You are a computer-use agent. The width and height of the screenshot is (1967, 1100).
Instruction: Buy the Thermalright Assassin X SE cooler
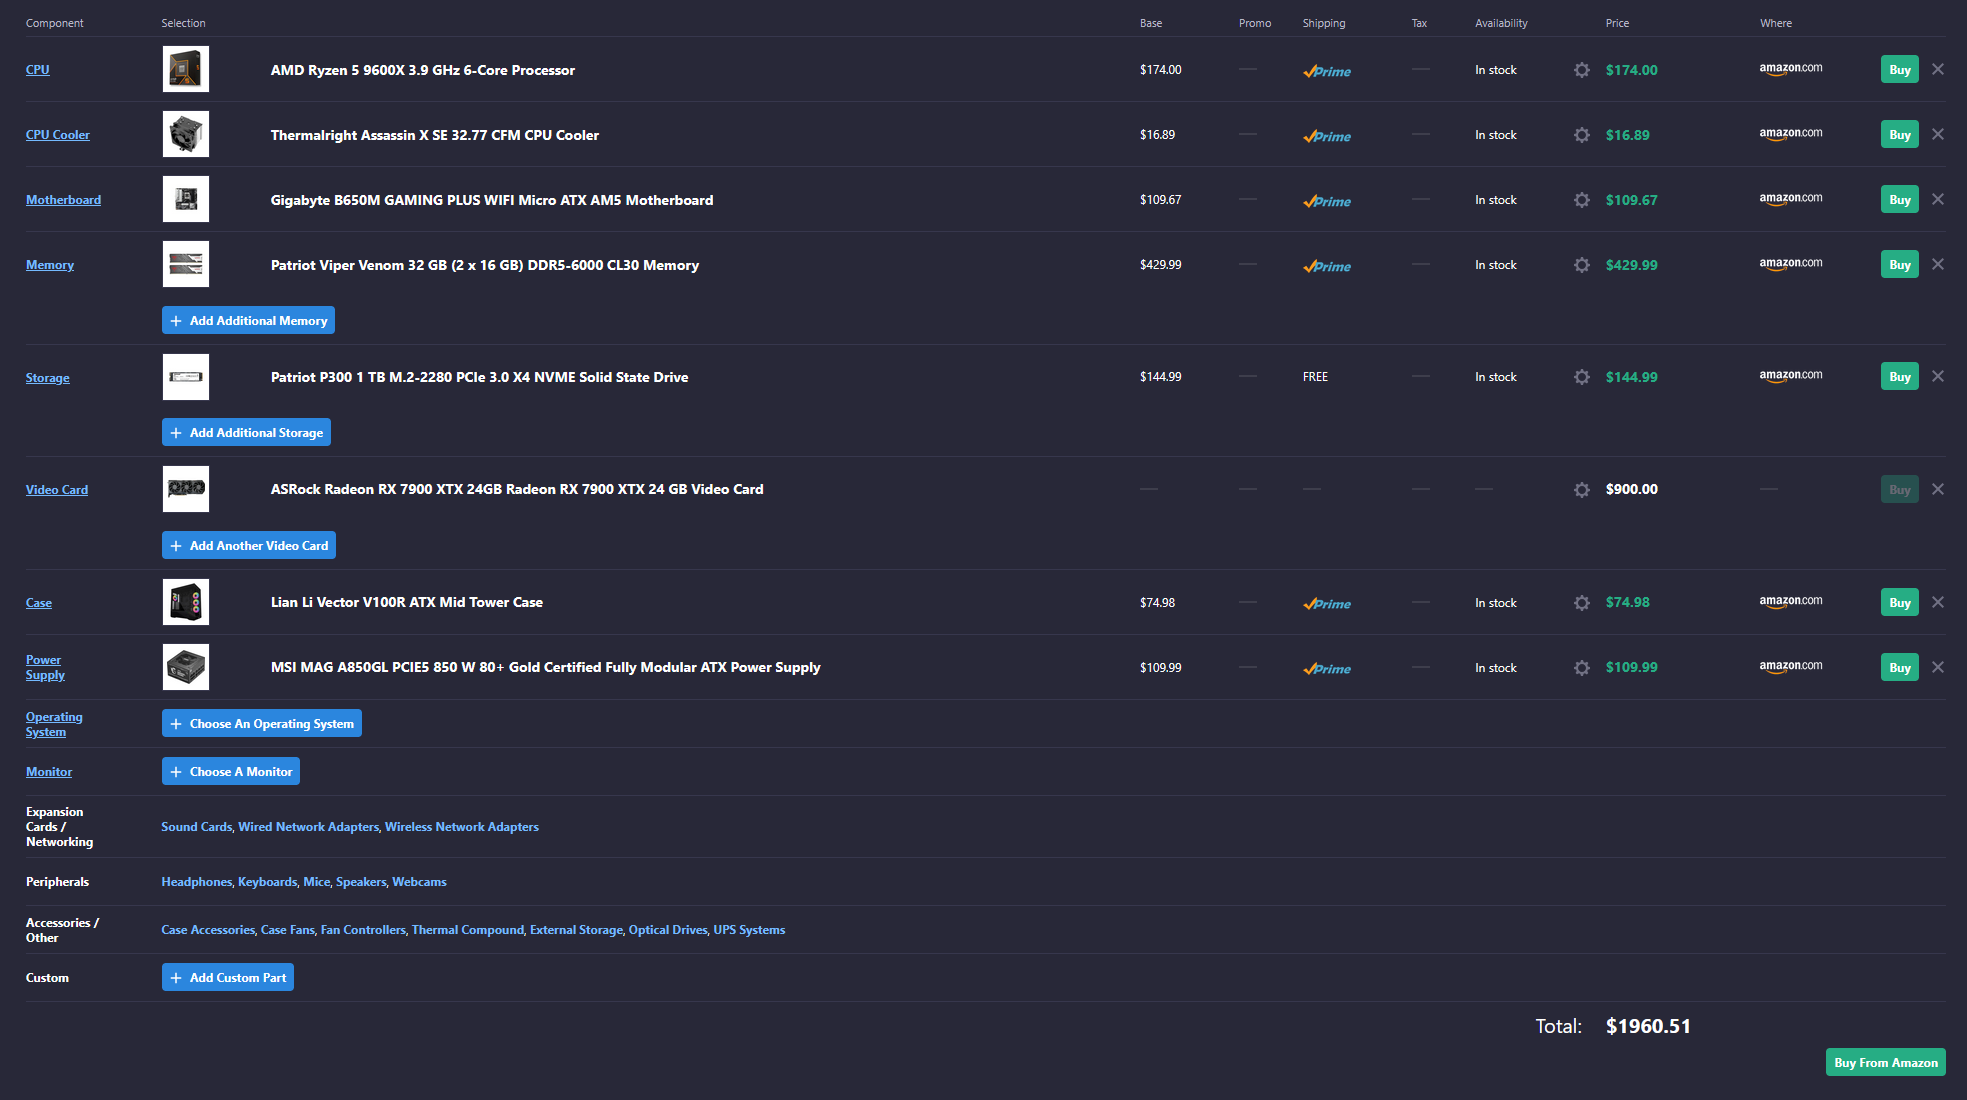click(1900, 135)
